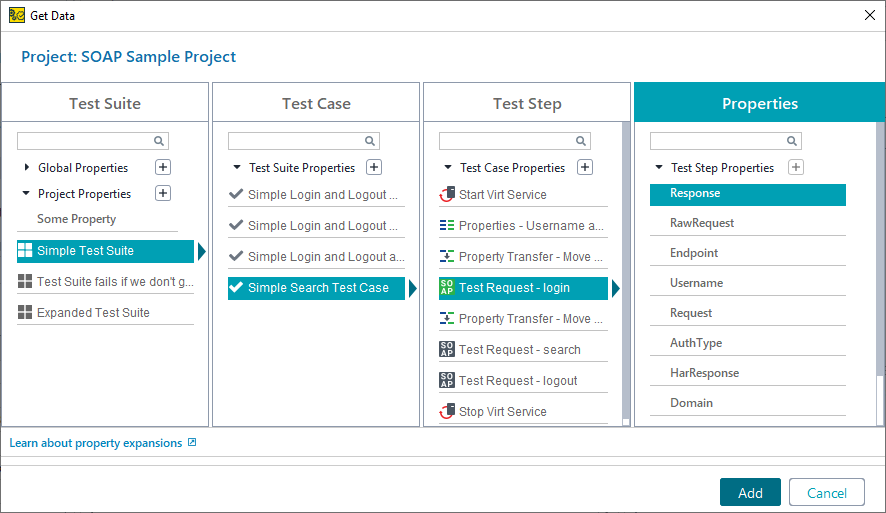Image resolution: width=886 pixels, height=513 pixels.
Task: Click the Test Suite column header
Action: tap(105, 103)
